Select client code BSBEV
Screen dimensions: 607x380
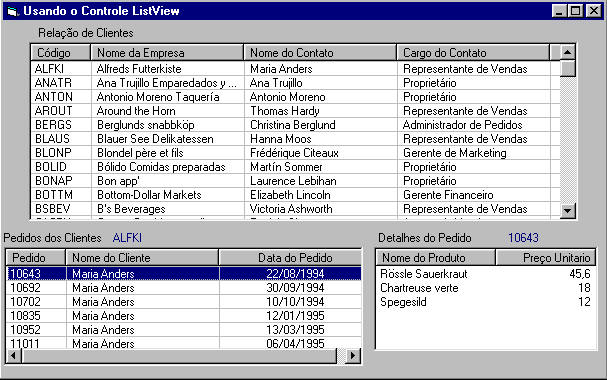tap(53, 209)
